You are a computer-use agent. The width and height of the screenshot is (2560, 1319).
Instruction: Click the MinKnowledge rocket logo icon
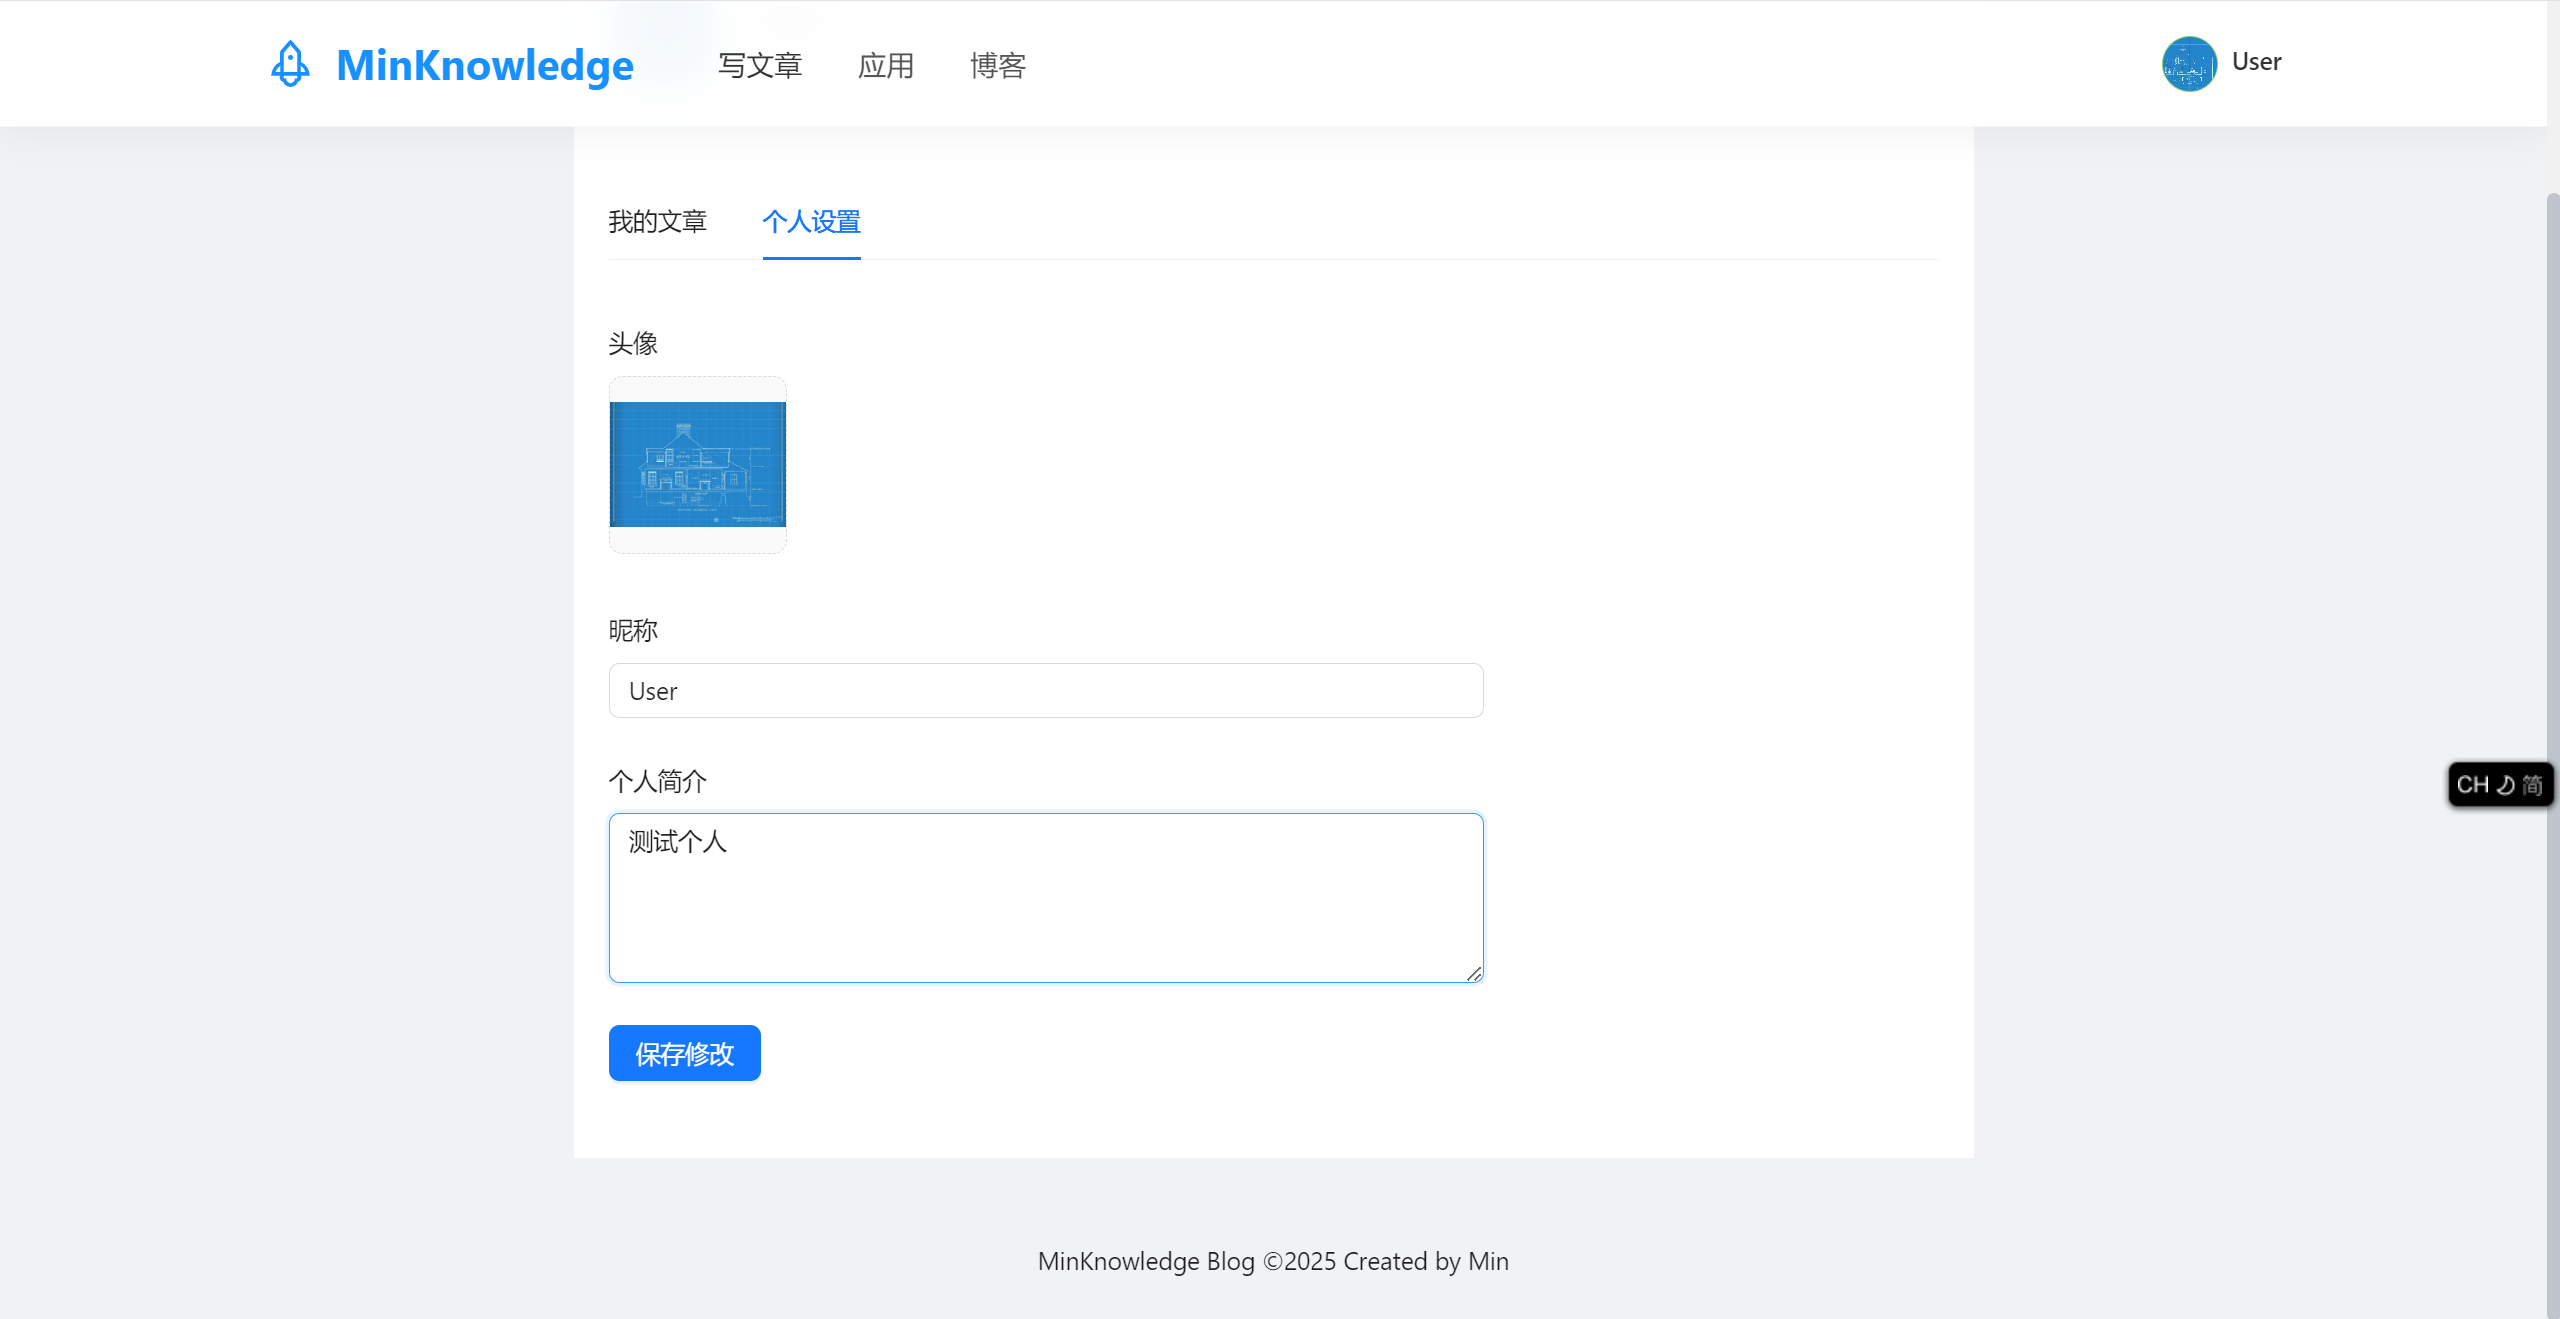pos(290,63)
